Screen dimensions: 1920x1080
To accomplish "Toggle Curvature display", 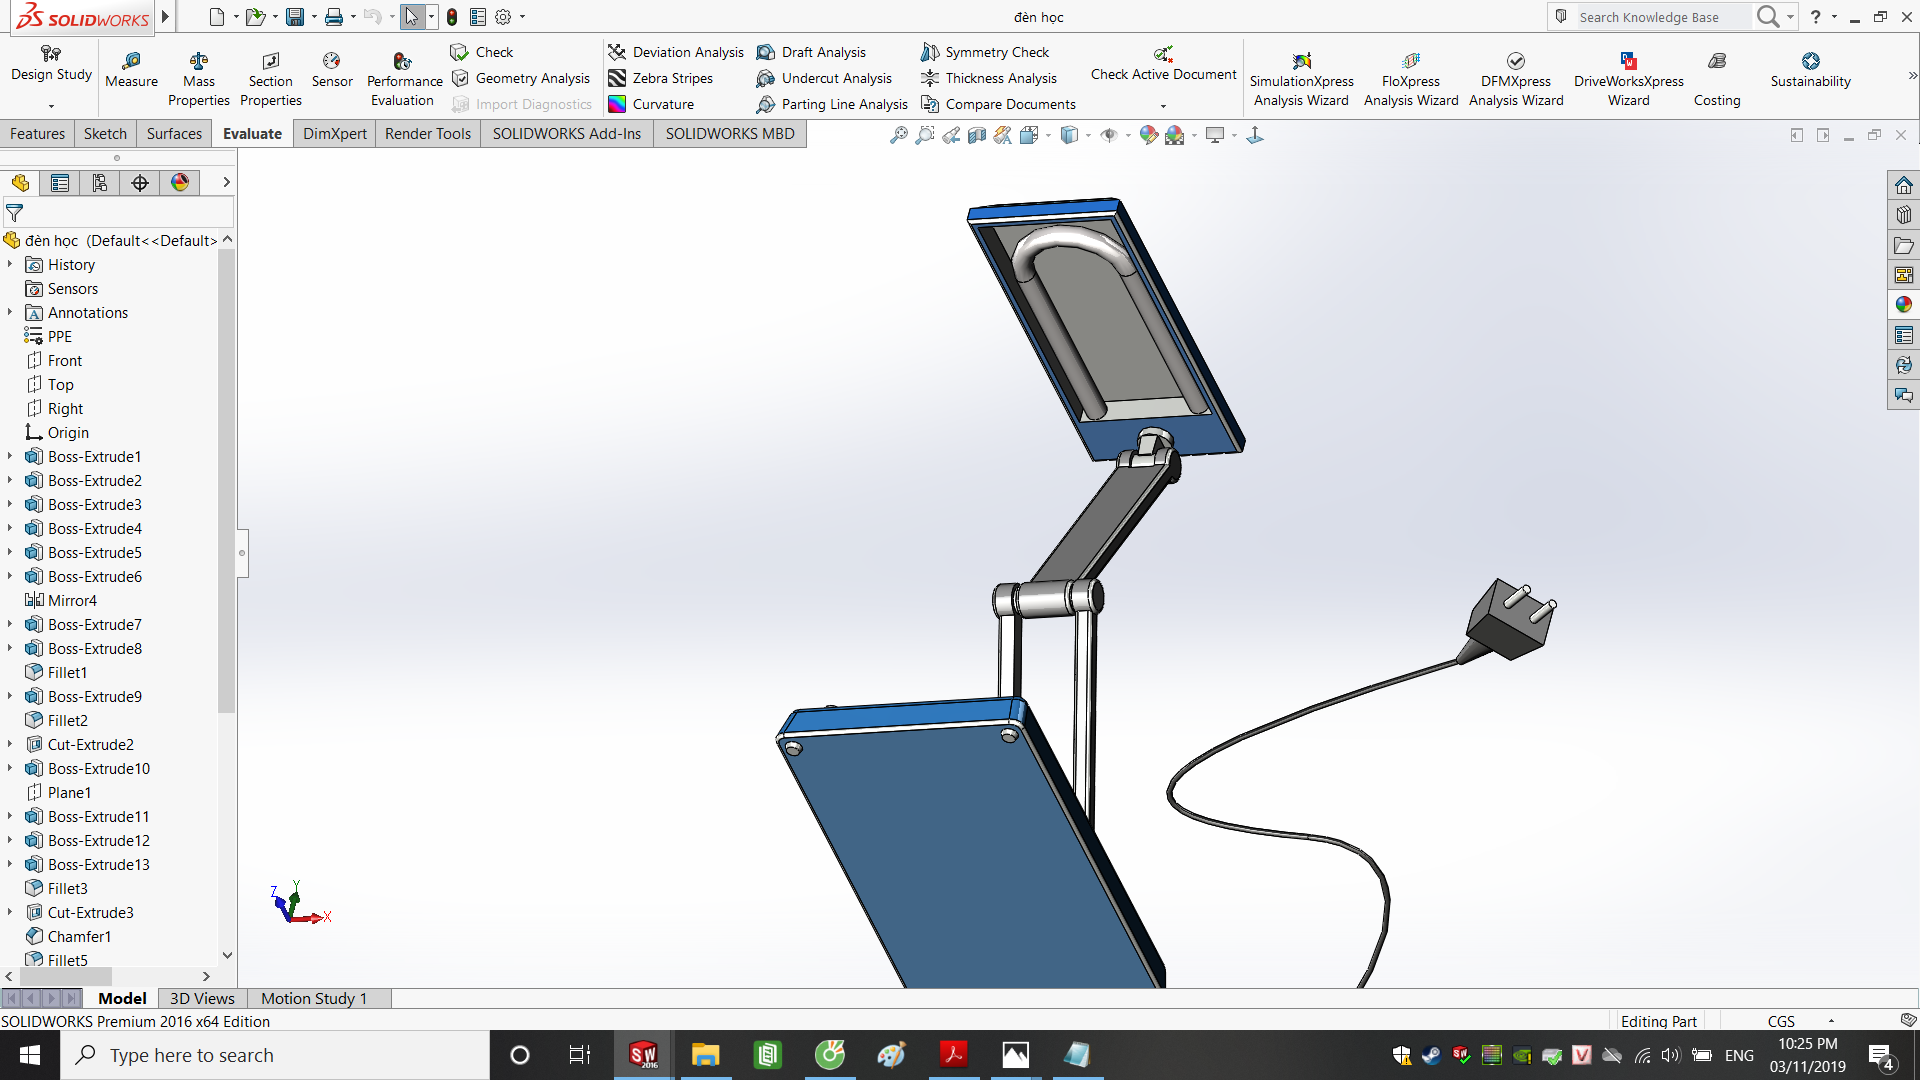I will click(651, 104).
